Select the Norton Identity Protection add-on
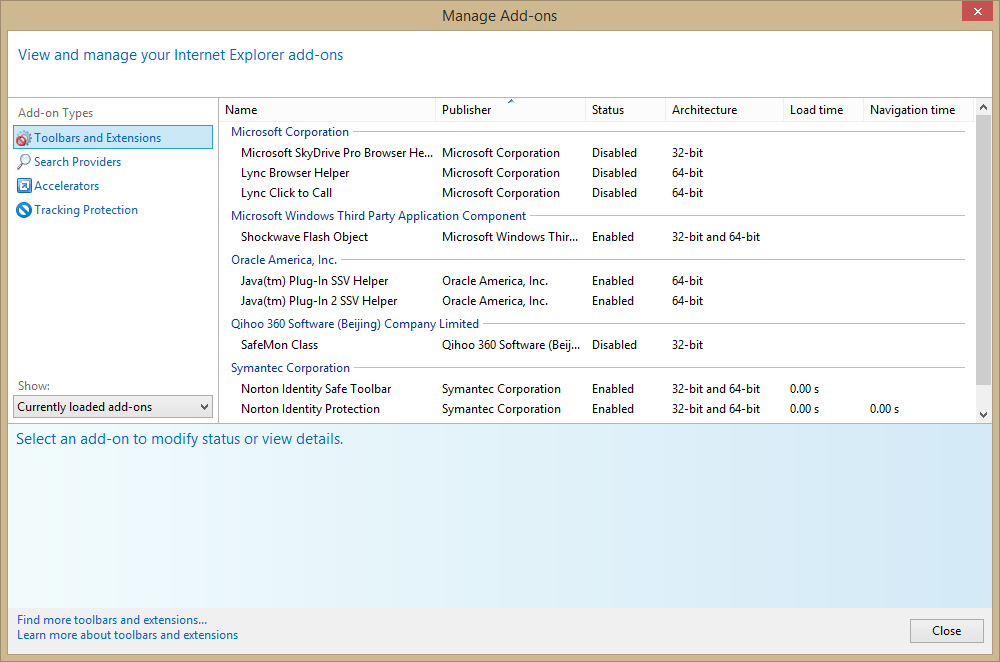 point(310,409)
